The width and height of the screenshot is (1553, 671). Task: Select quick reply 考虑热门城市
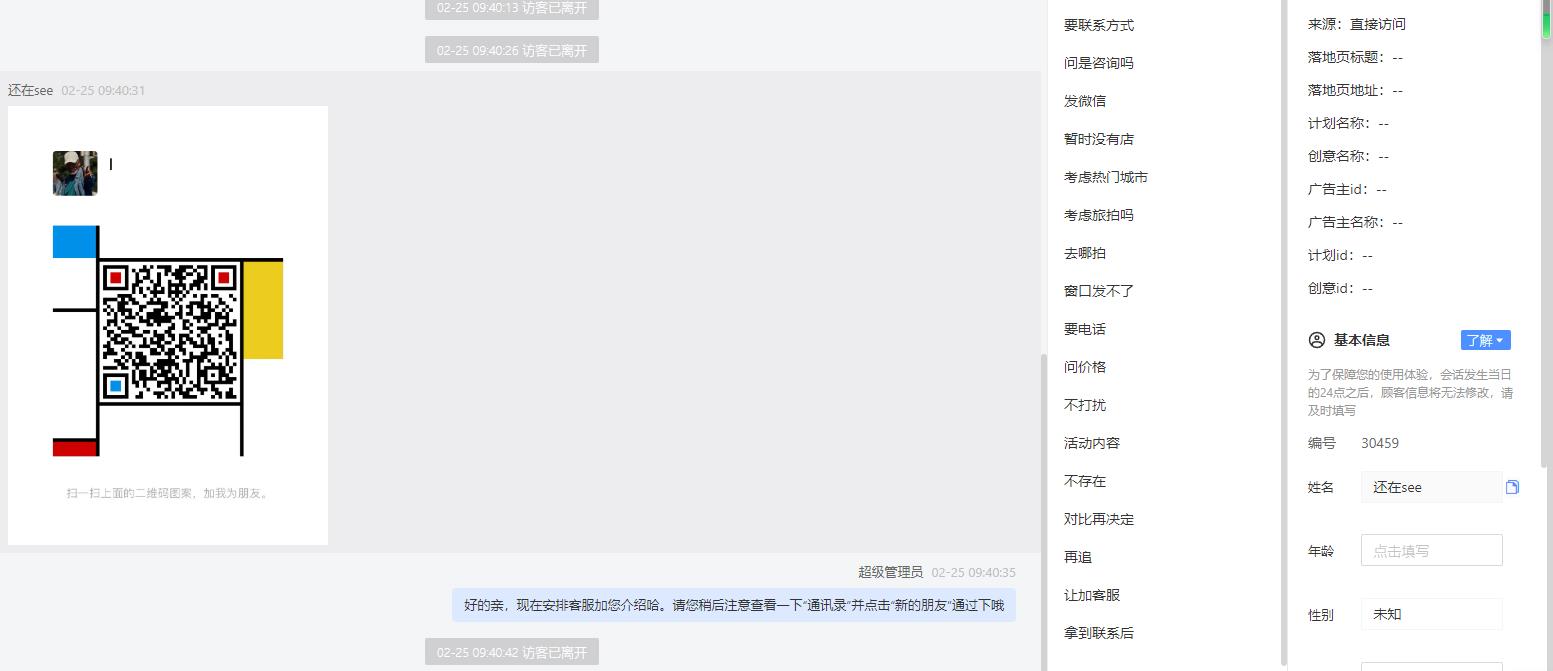[x=1106, y=177]
